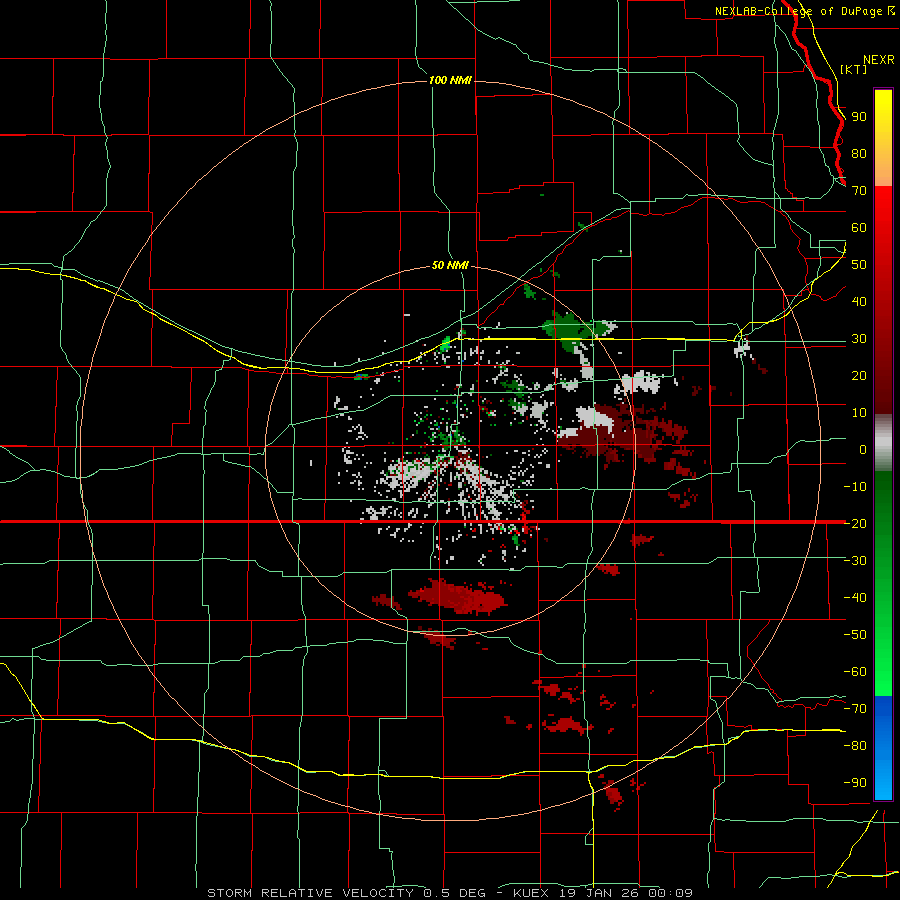The image size is (900, 900).
Task: Click the -40 value on velocity scale
Action: 855,598
